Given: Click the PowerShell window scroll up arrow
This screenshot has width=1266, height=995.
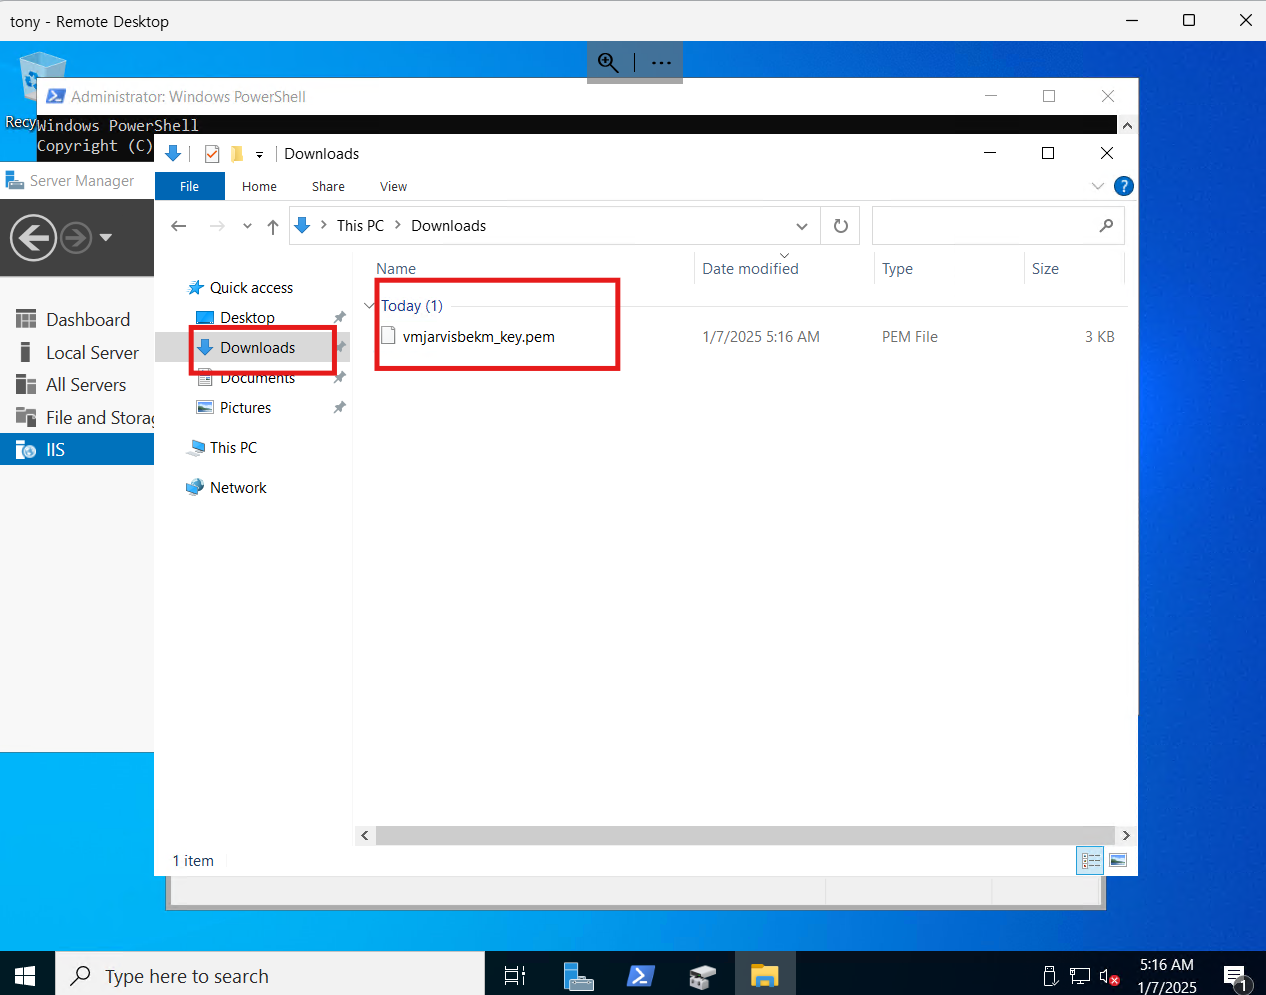Looking at the screenshot, I should (x=1127, y=126).
